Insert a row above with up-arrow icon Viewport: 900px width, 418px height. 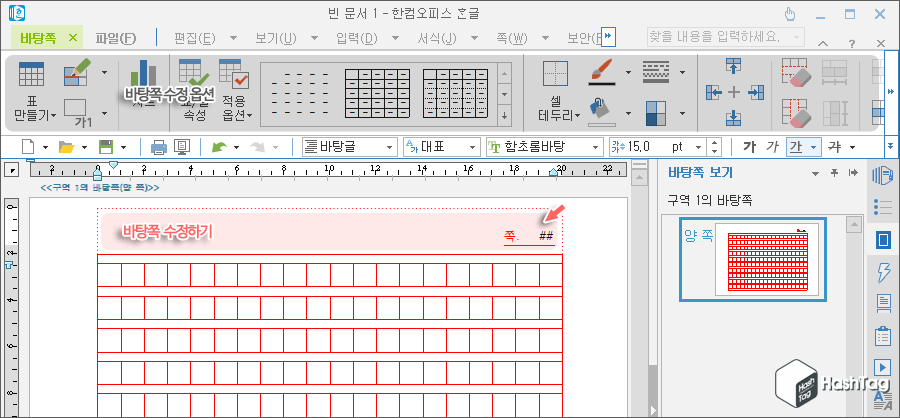(x=734, y=65)
